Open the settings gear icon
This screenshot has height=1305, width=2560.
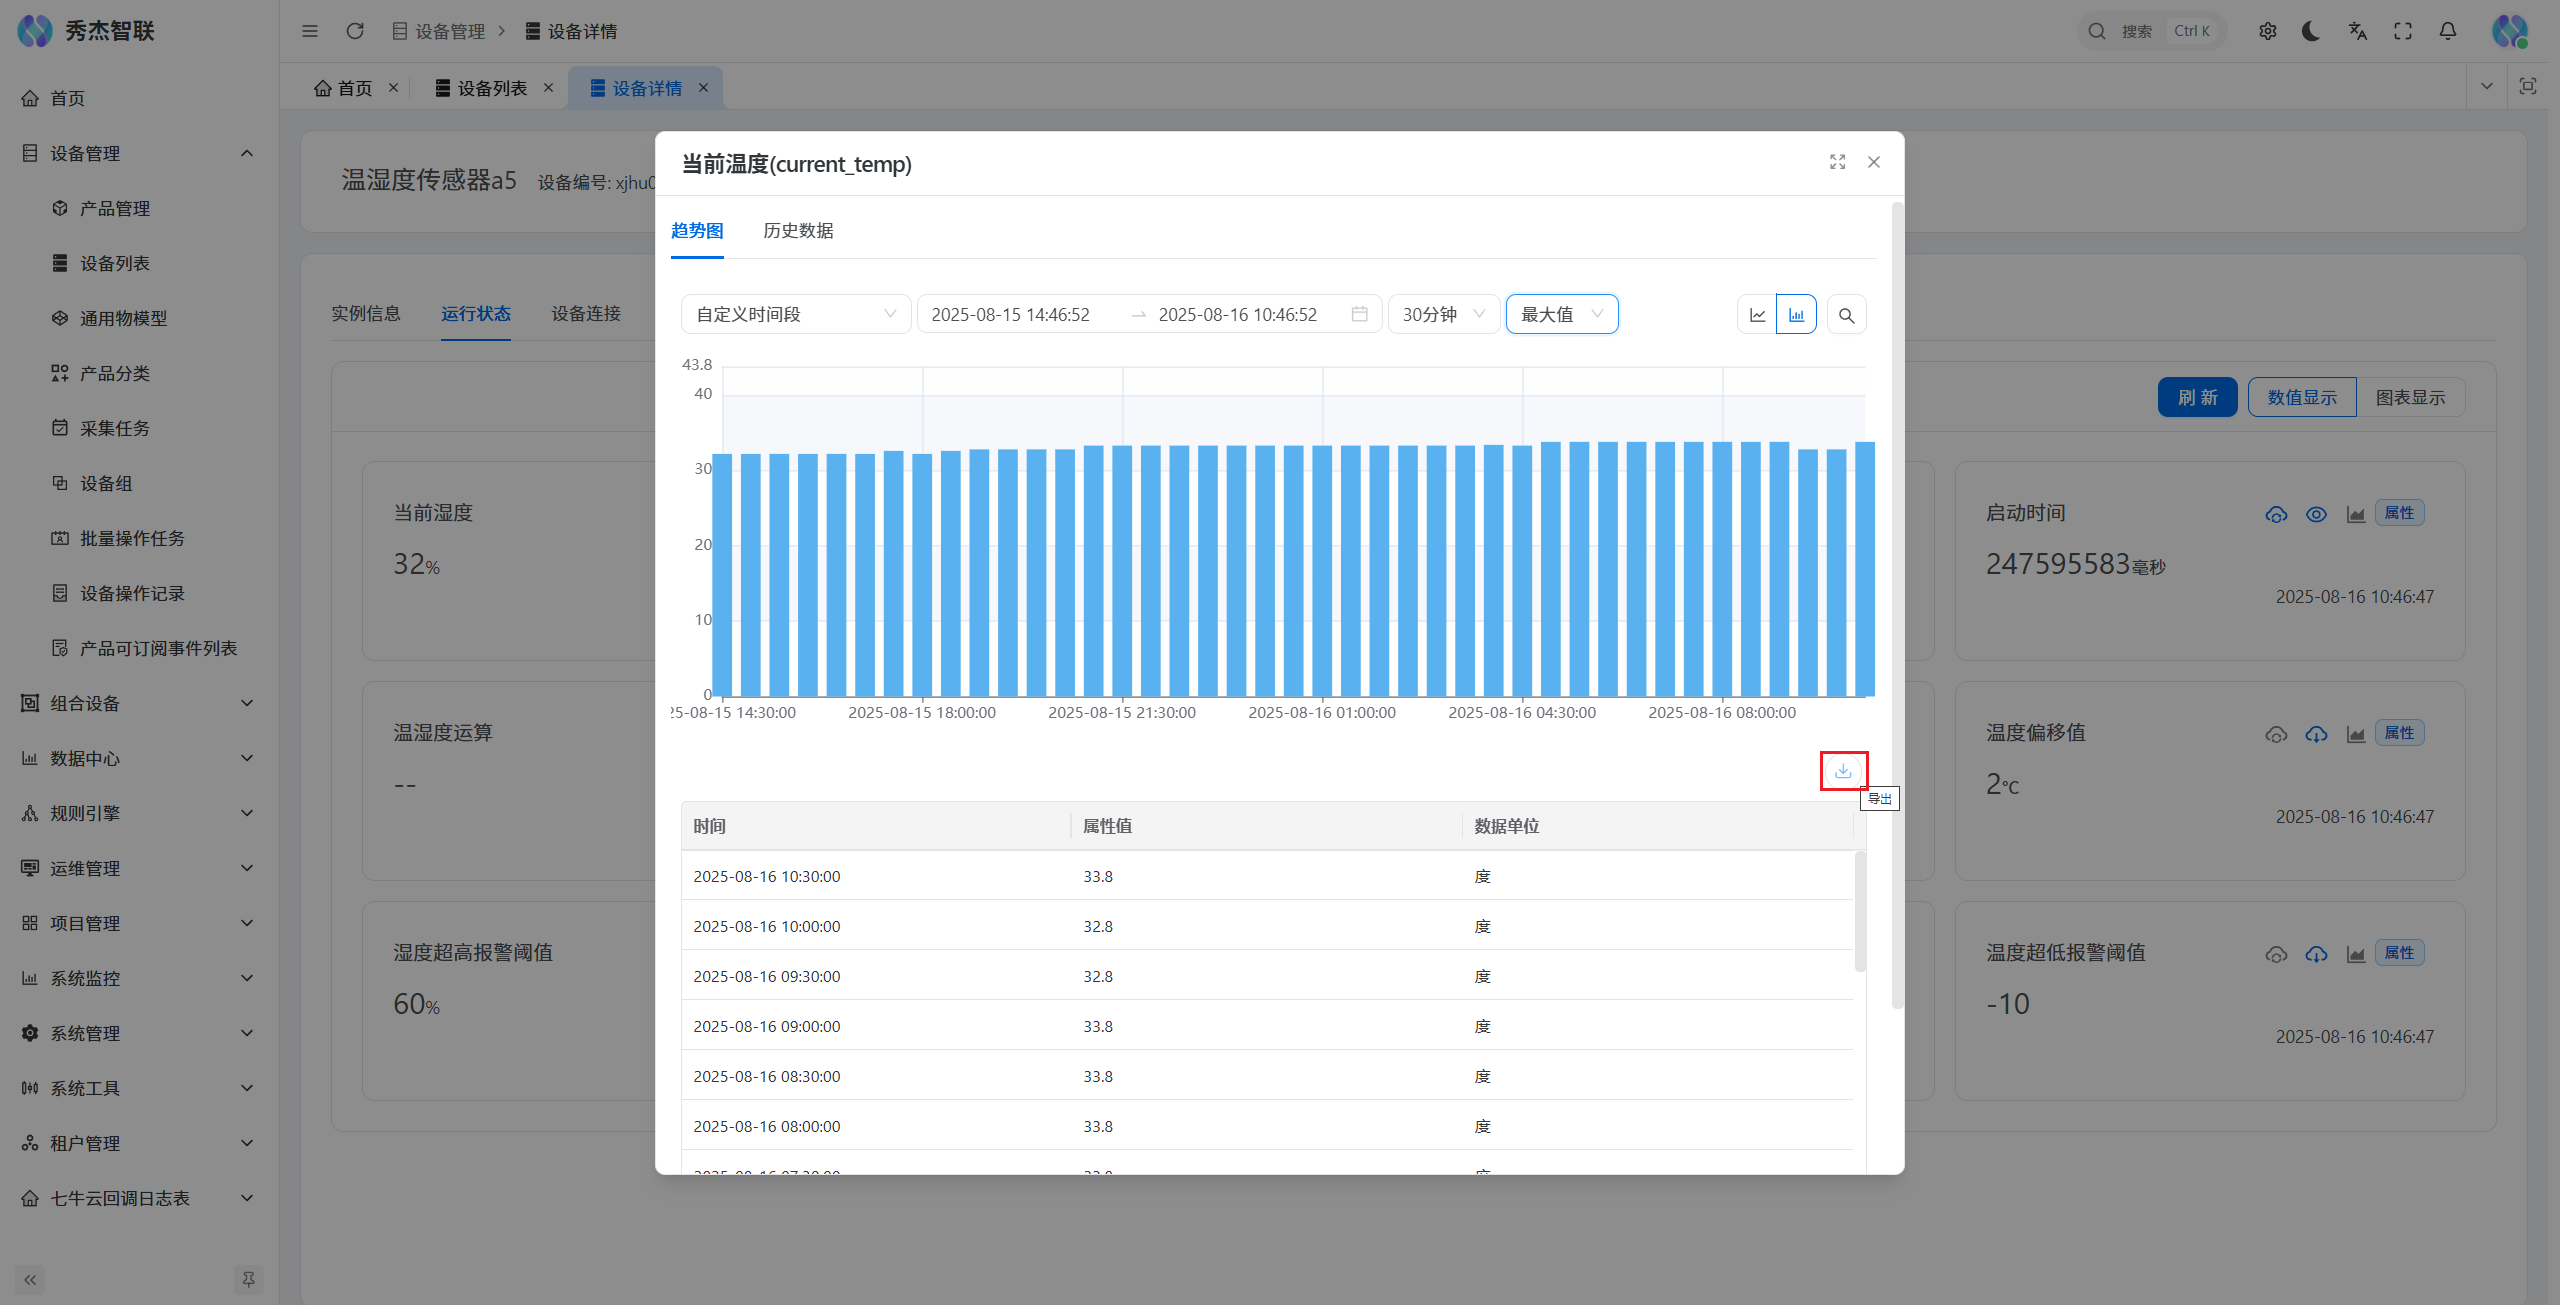coord(2267,31)
